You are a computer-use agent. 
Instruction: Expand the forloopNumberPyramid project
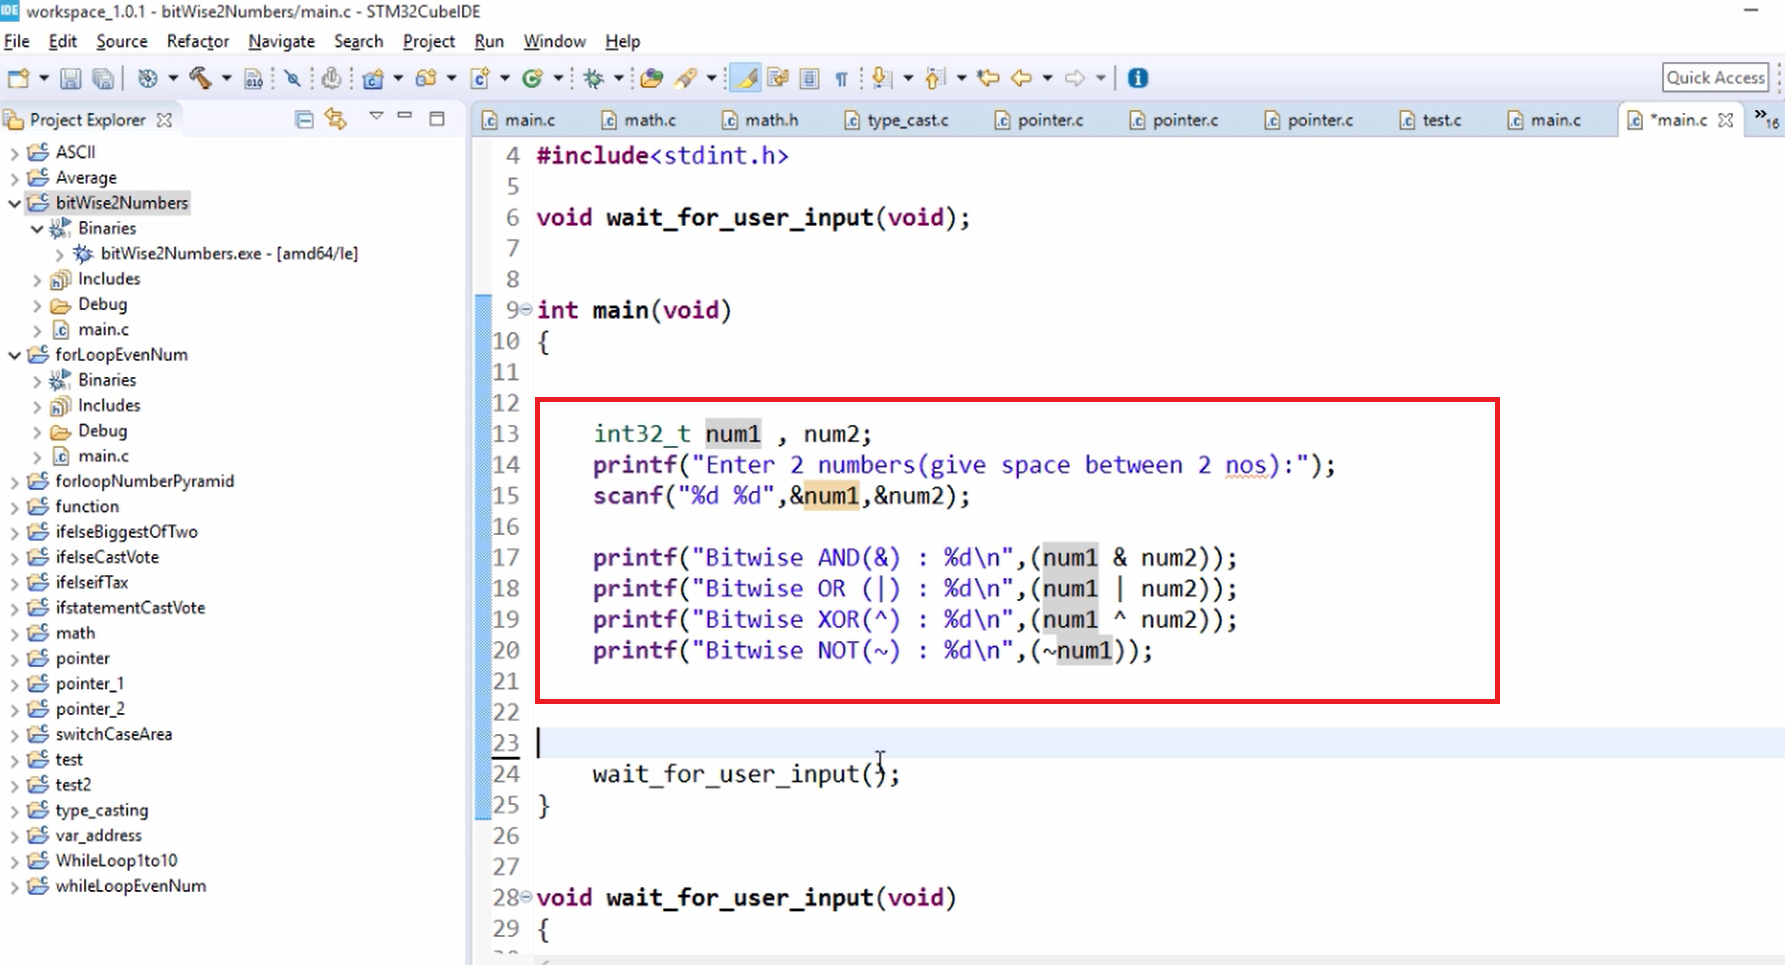(x=16, y=481)
